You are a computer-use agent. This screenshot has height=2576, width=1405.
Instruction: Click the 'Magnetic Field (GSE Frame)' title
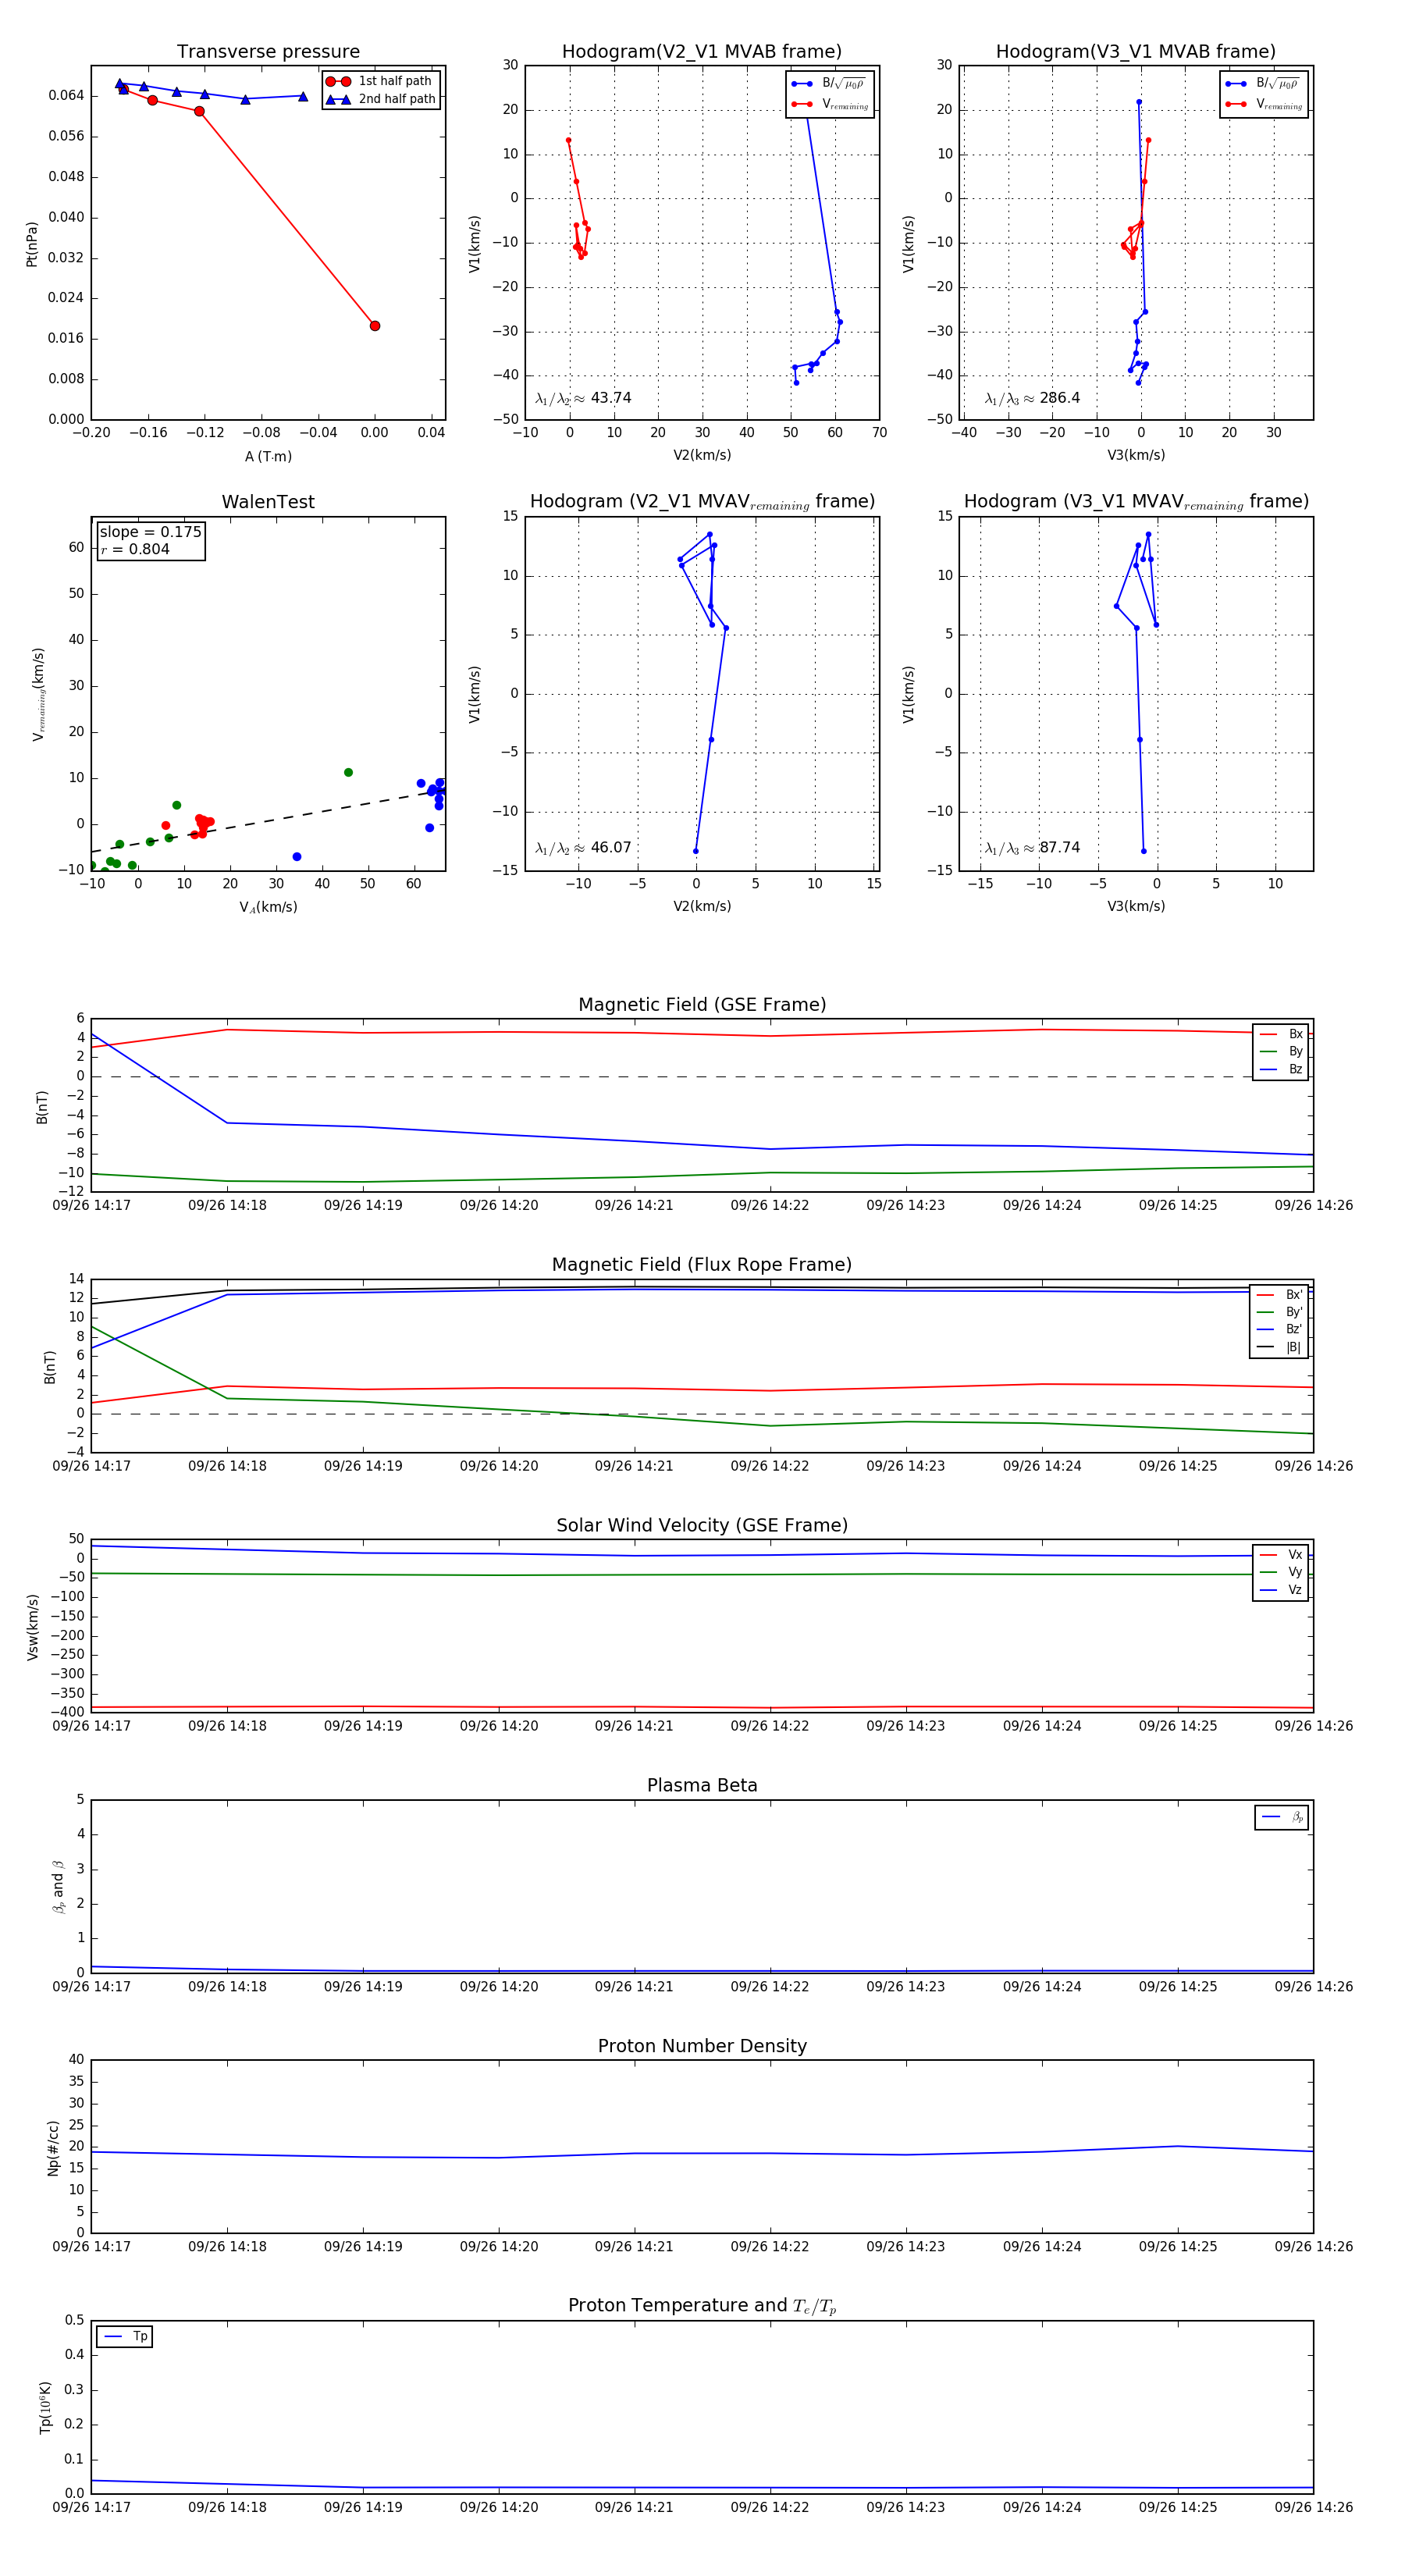coord(702,1005)
